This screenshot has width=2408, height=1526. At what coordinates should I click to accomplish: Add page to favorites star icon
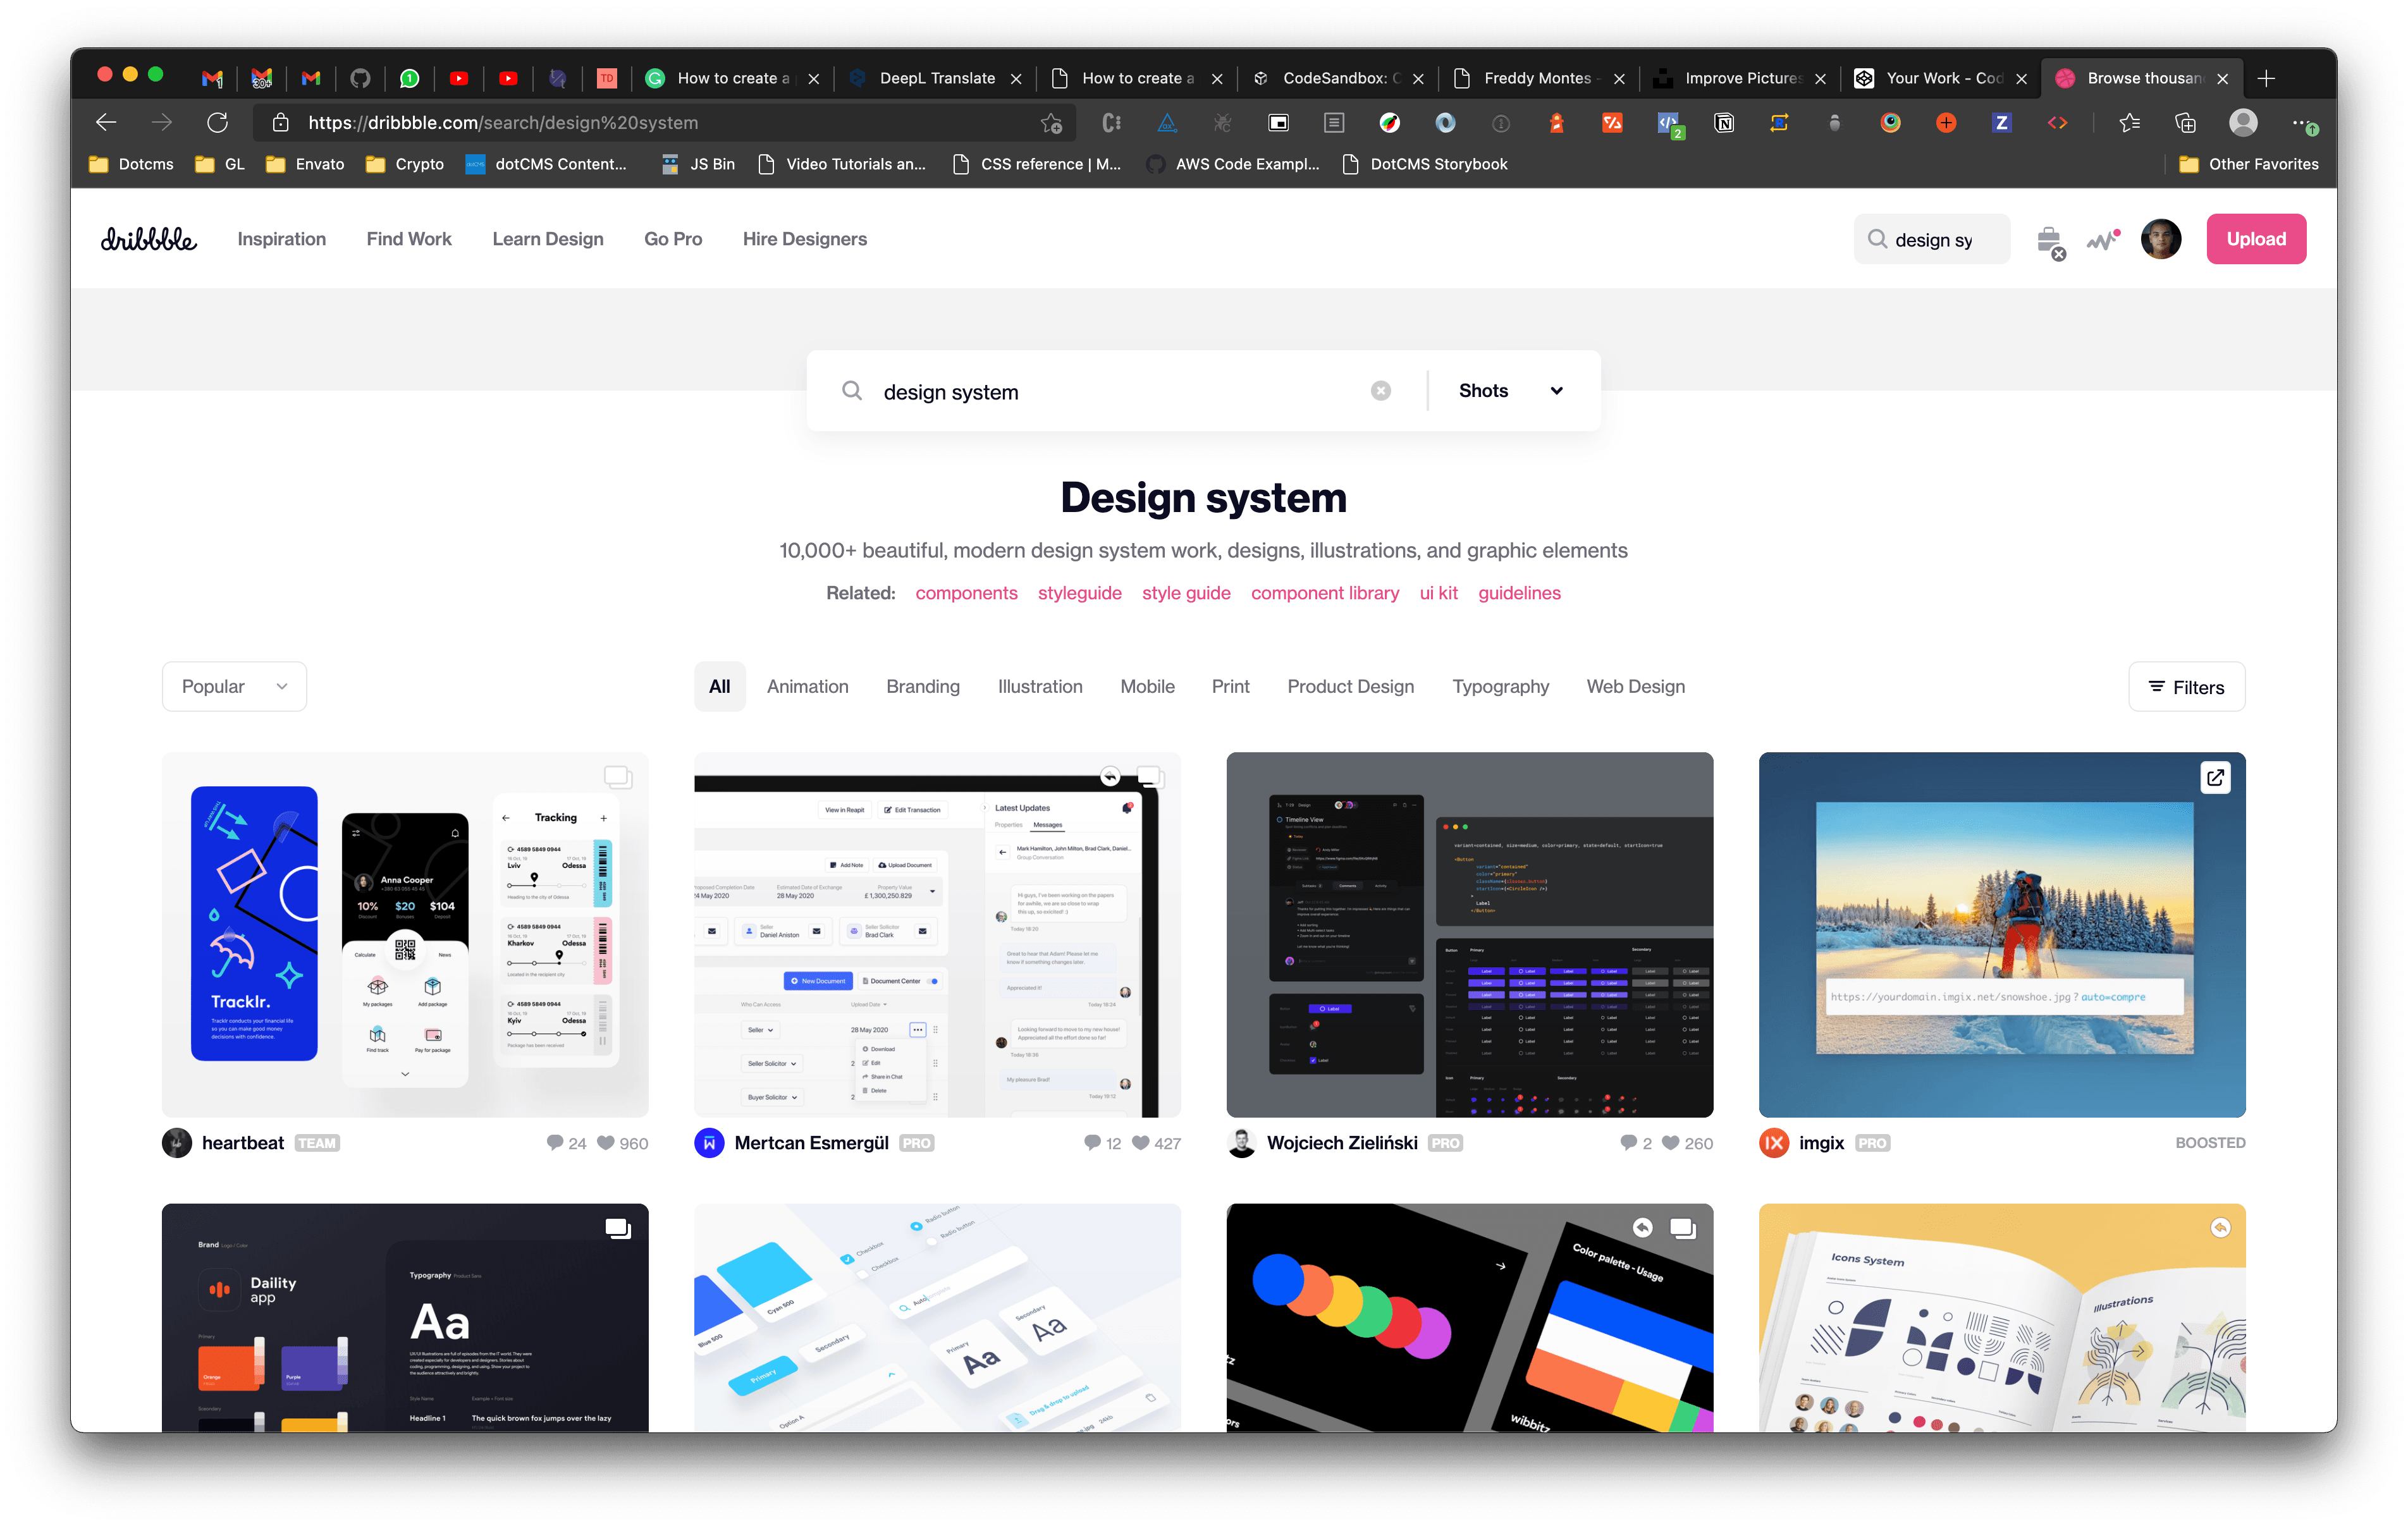tap(1051, 123)
